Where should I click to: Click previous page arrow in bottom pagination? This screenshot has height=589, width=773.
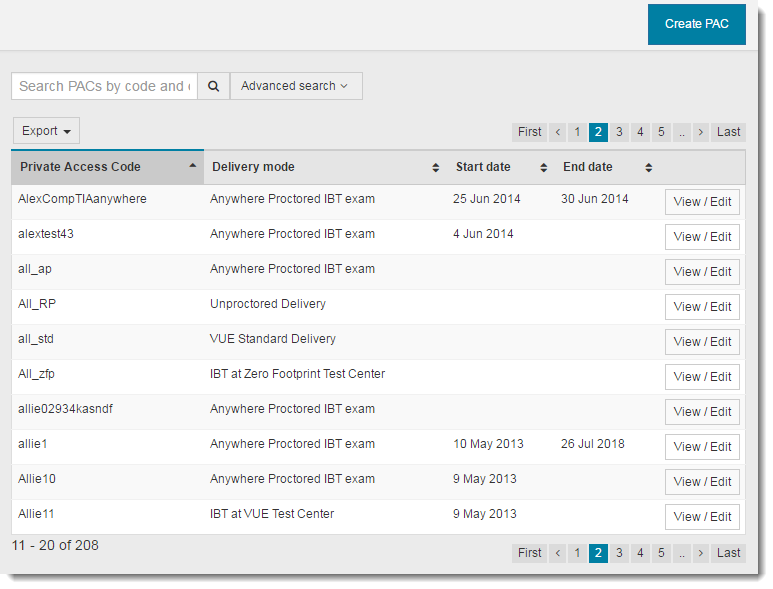[x=558, y=553]
